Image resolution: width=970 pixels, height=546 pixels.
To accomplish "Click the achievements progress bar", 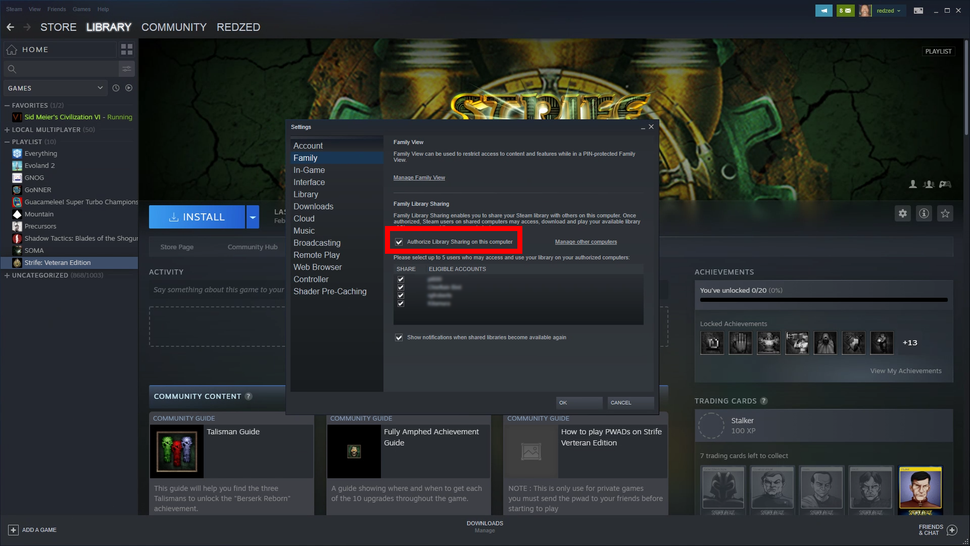I will coord(823,300).
